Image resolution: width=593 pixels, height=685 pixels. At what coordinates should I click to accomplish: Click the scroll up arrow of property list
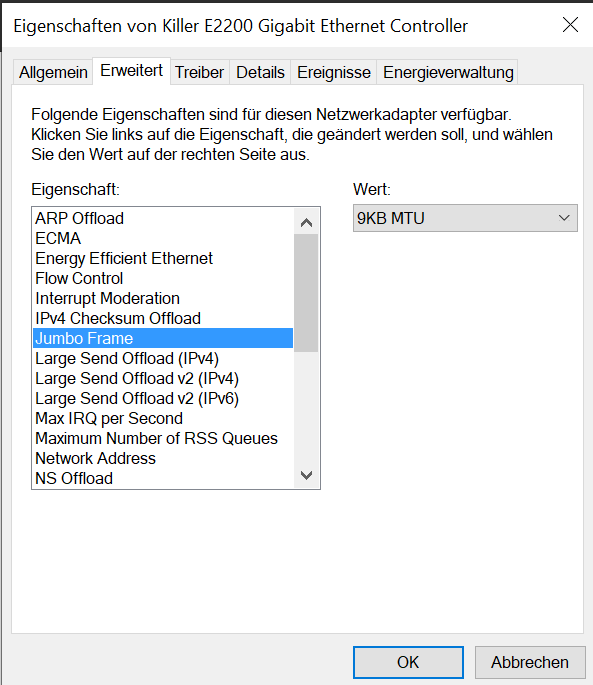click(x=306, y=223)
